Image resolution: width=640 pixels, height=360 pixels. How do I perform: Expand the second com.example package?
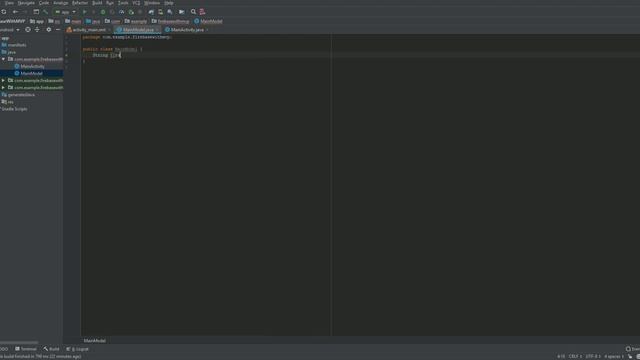[3, 80]
